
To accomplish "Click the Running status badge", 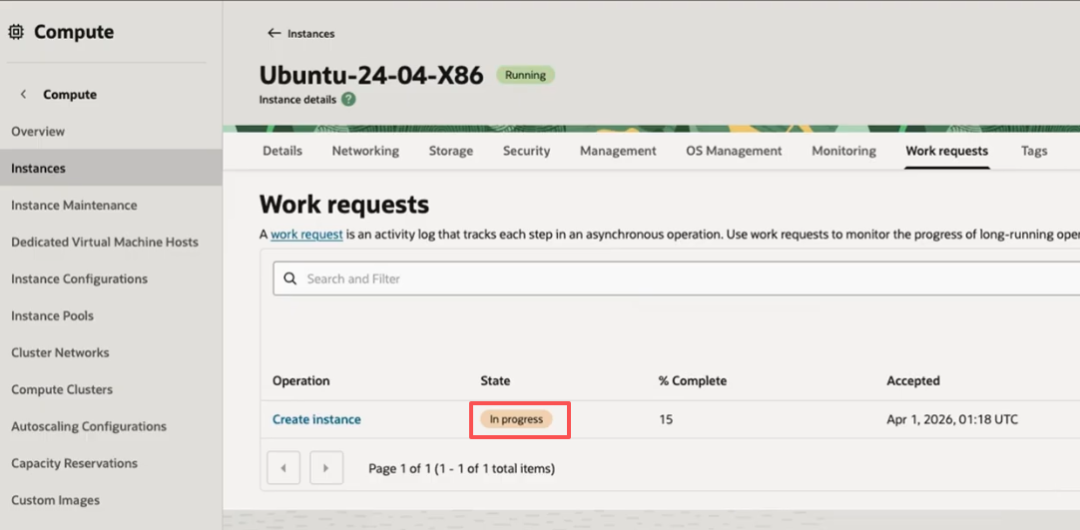I will (526, 75).
